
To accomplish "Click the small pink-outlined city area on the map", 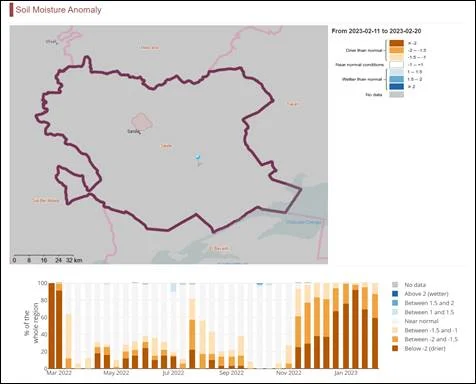I will (x=142, y=121).
